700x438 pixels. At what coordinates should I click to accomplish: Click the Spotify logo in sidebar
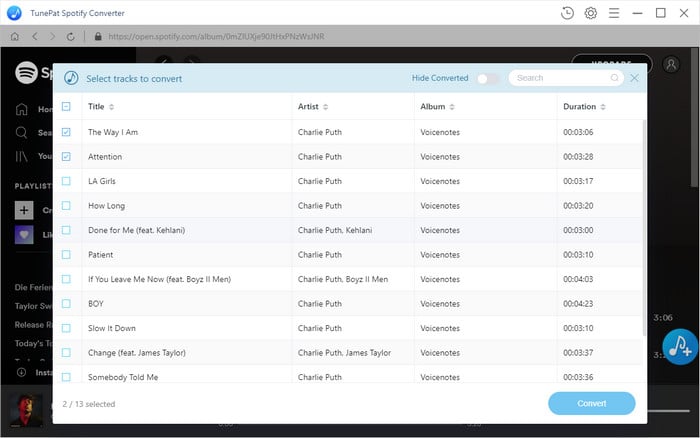pyautogui.click(x=26, y=72)
